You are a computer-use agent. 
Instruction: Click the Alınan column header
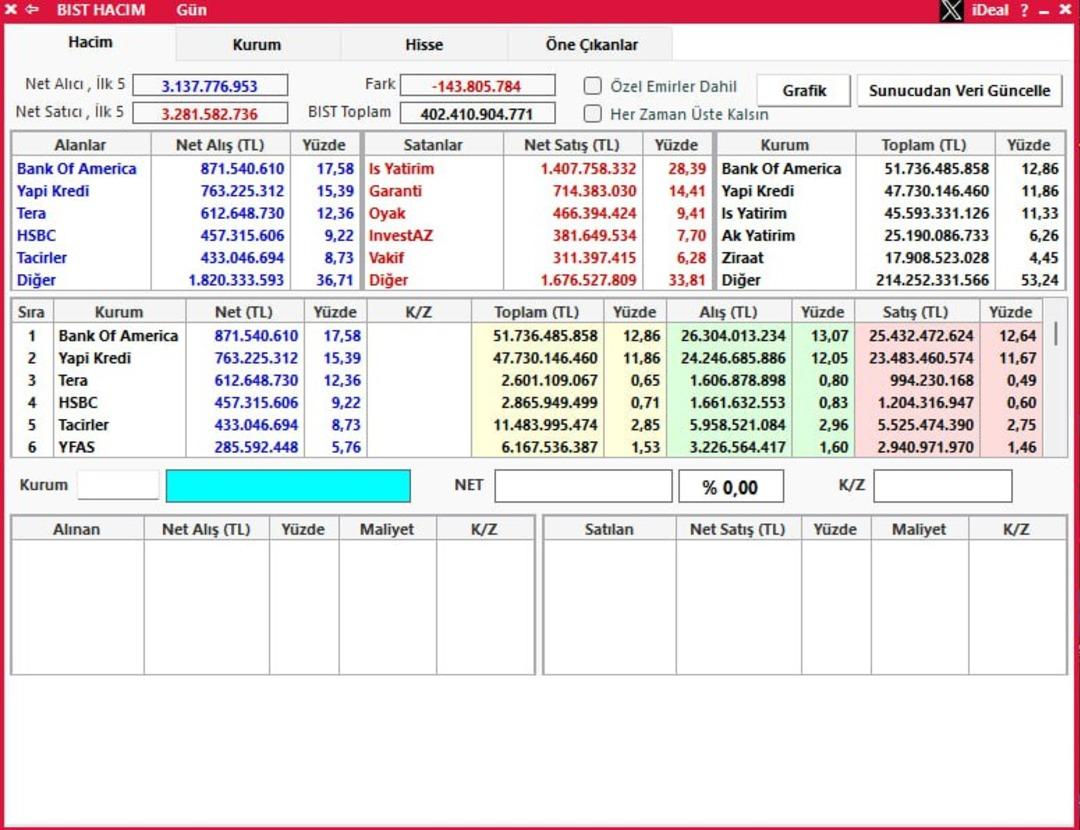(77, 529)
